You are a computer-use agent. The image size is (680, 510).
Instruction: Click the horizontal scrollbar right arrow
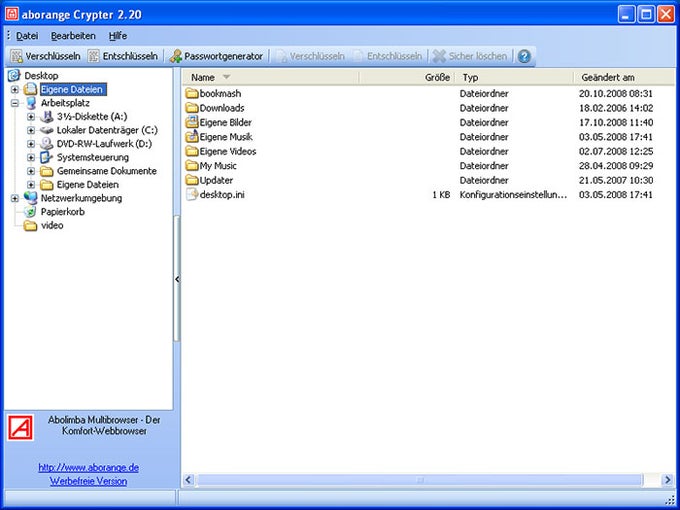tap(668, 480)
